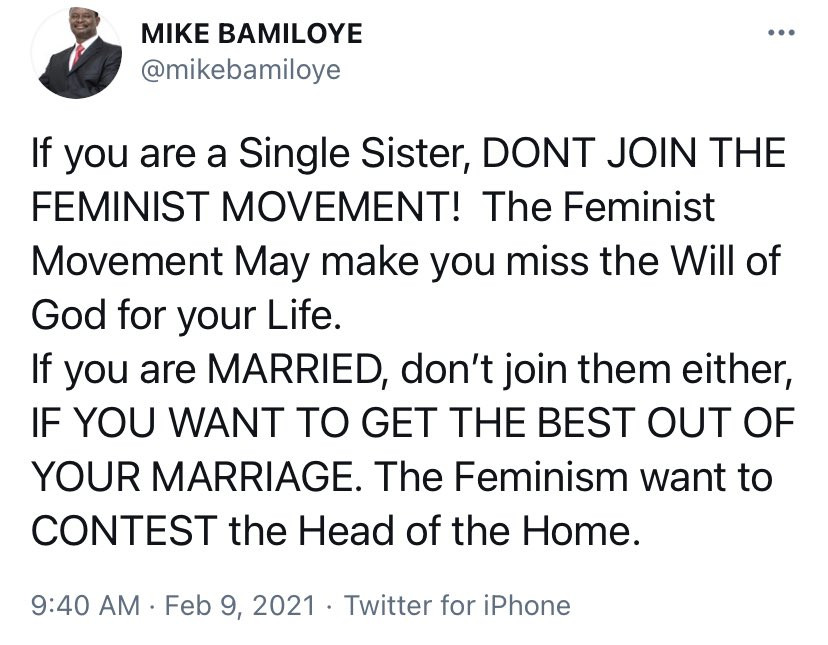828x645 pixels.
Task: Click the @mikebamiloye handle
Action: [241, 69]
